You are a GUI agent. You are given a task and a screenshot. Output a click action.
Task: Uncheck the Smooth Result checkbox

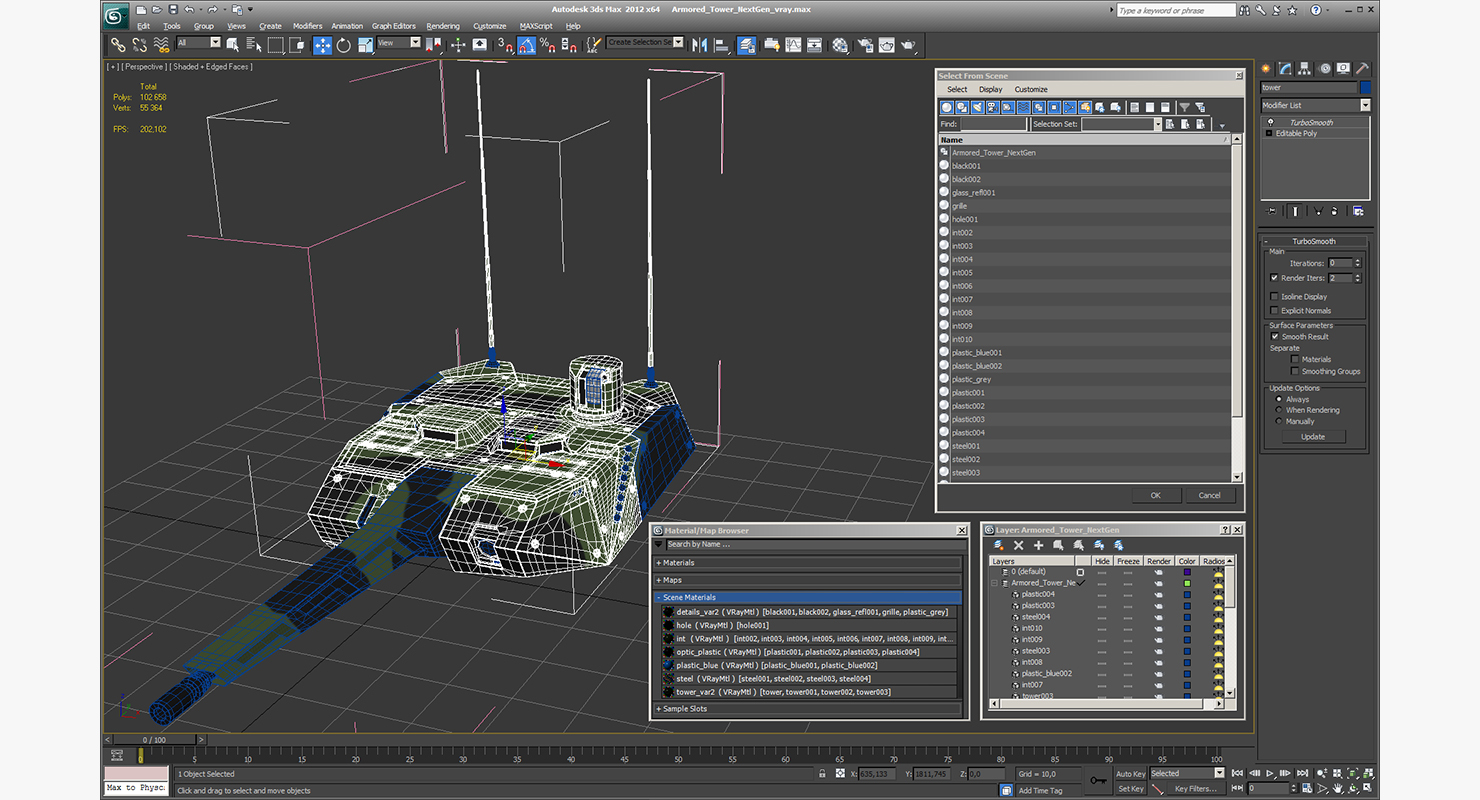click(1275, 337)
